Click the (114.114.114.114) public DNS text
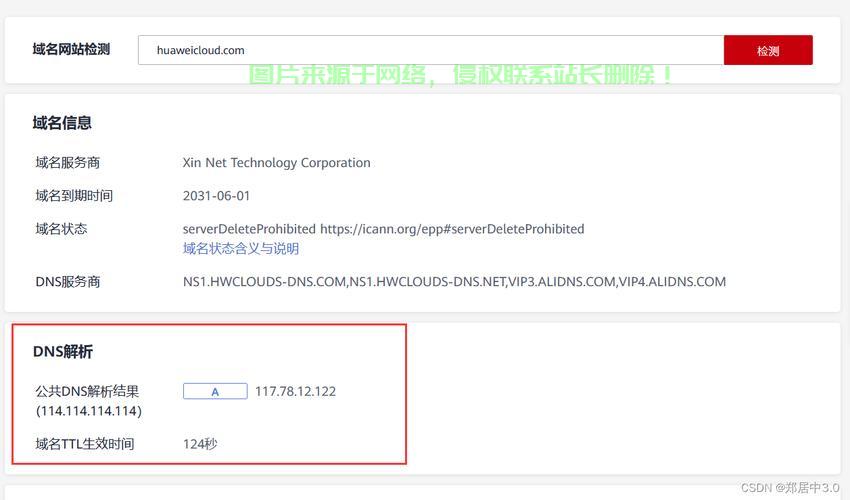 click(x=89, y=411)
